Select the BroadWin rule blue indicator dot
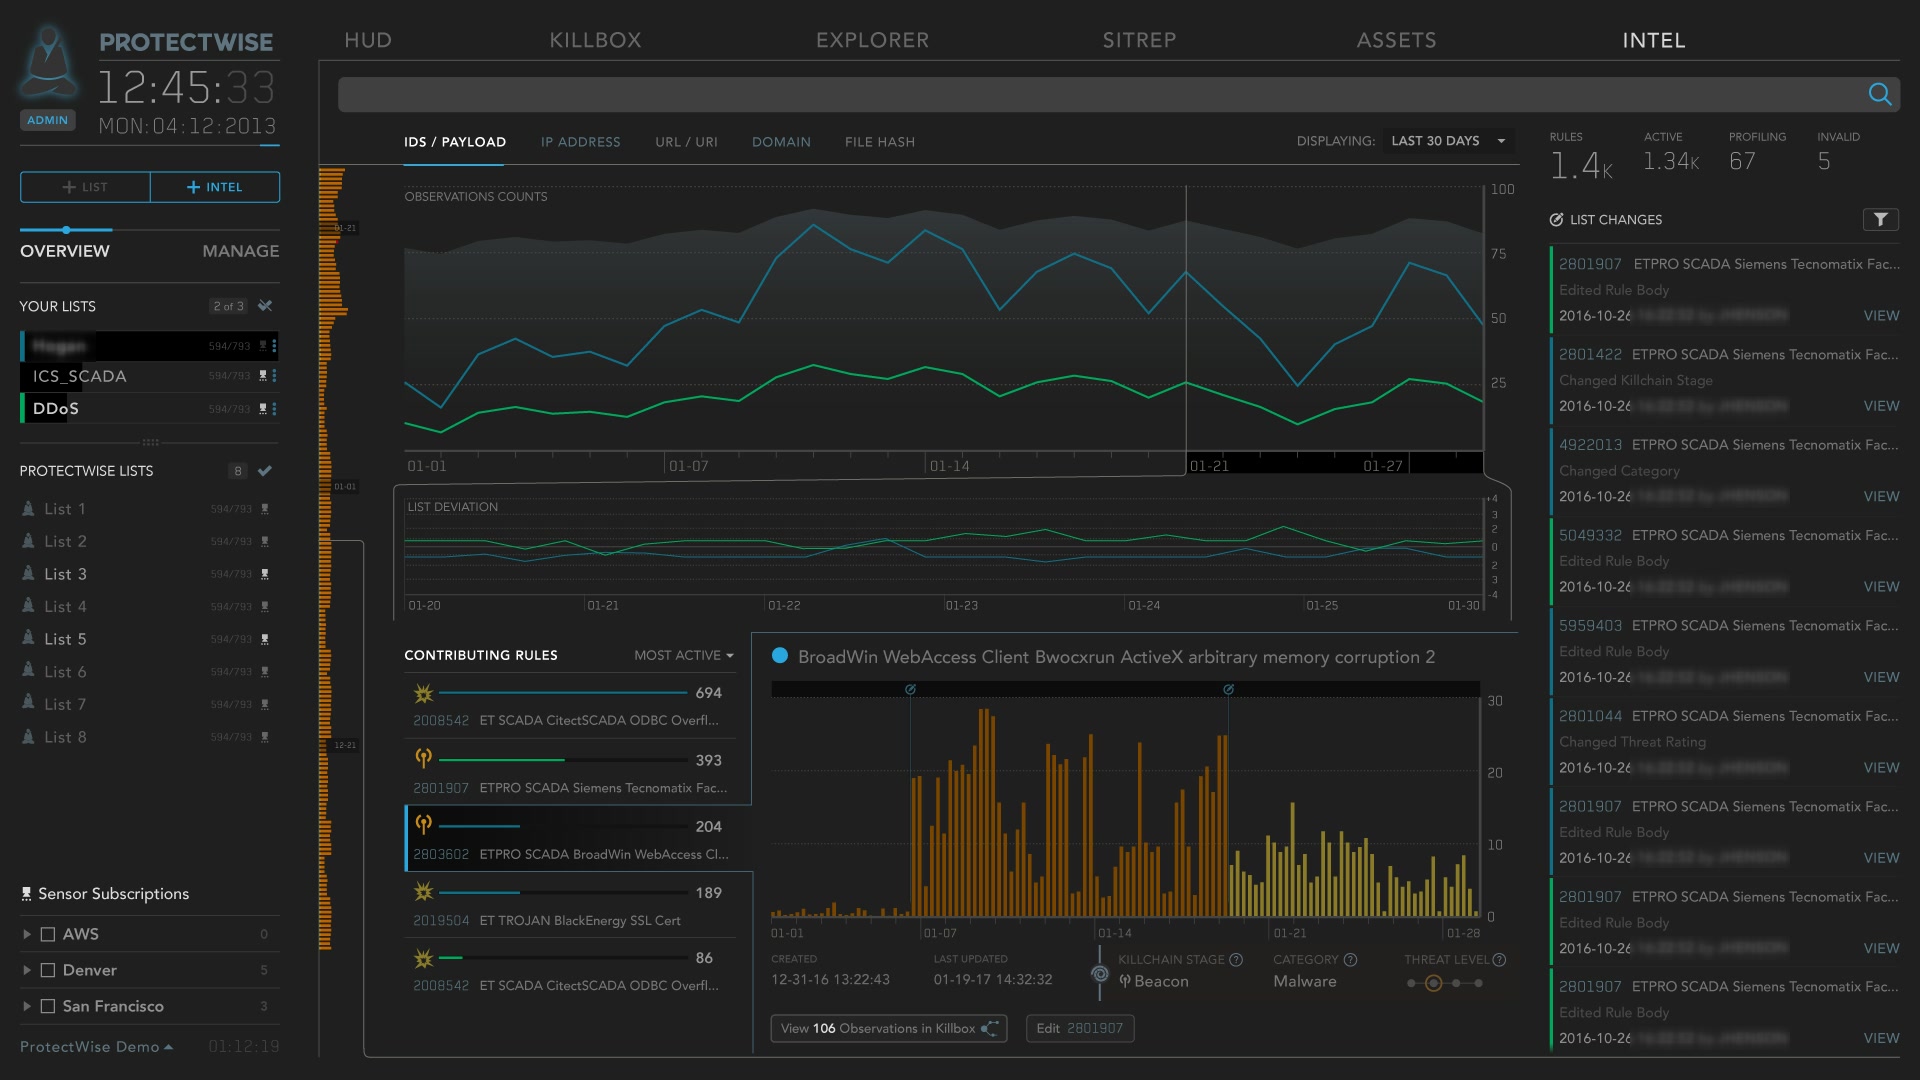Viewport: 1920px width, 1080px height. [x=780, y=656]
